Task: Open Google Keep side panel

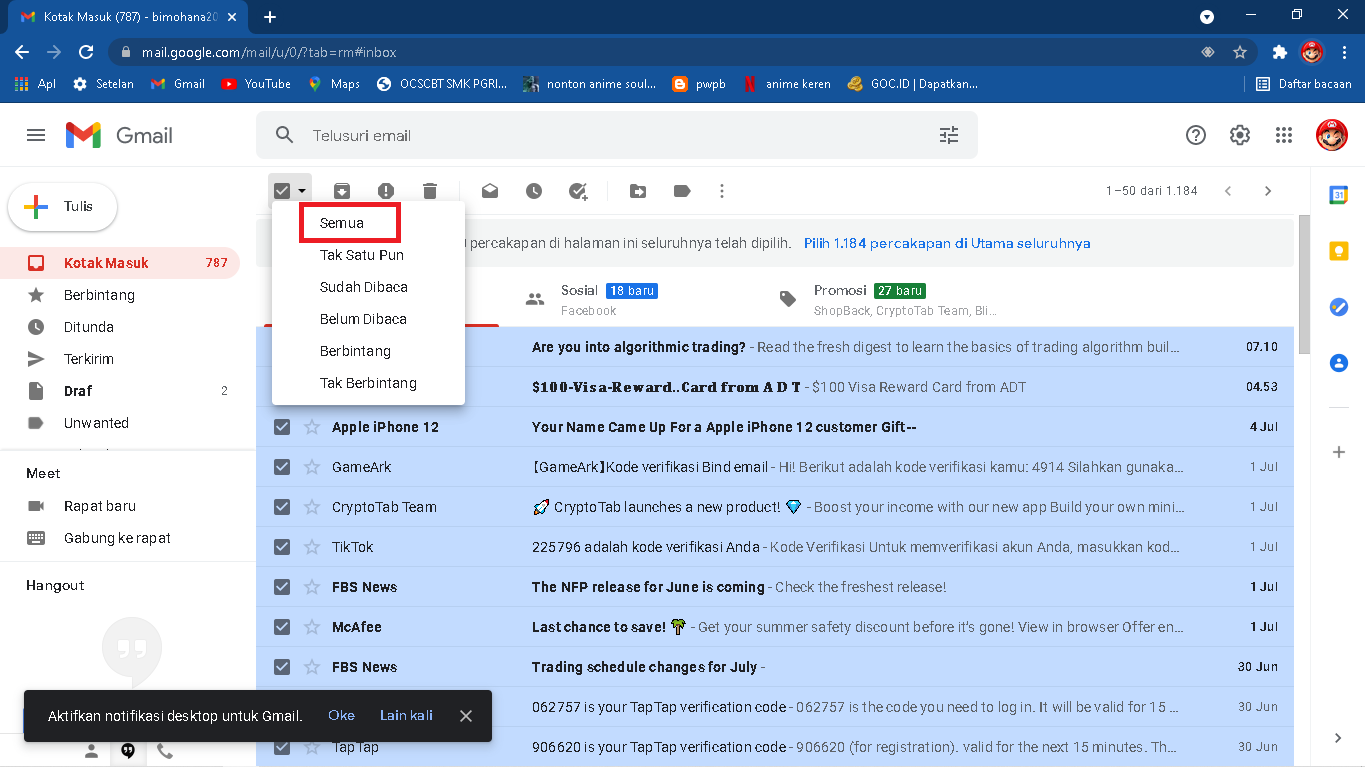Action: 1338,251
